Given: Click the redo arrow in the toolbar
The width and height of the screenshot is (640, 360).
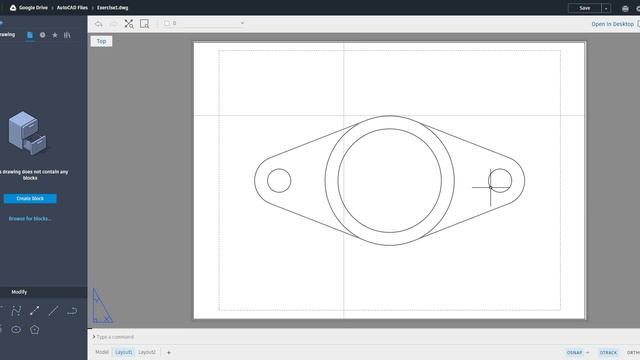Looking at the screenshot, I should click(113, 24).
